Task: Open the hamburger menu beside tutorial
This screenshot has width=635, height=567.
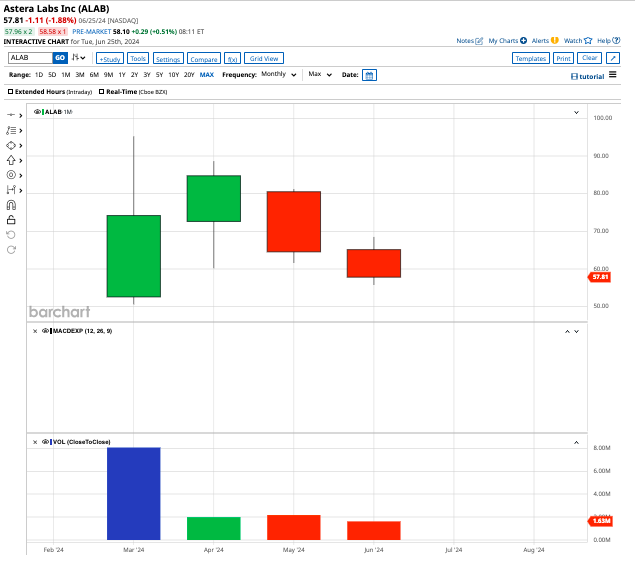Action: (x=612, y=75)
